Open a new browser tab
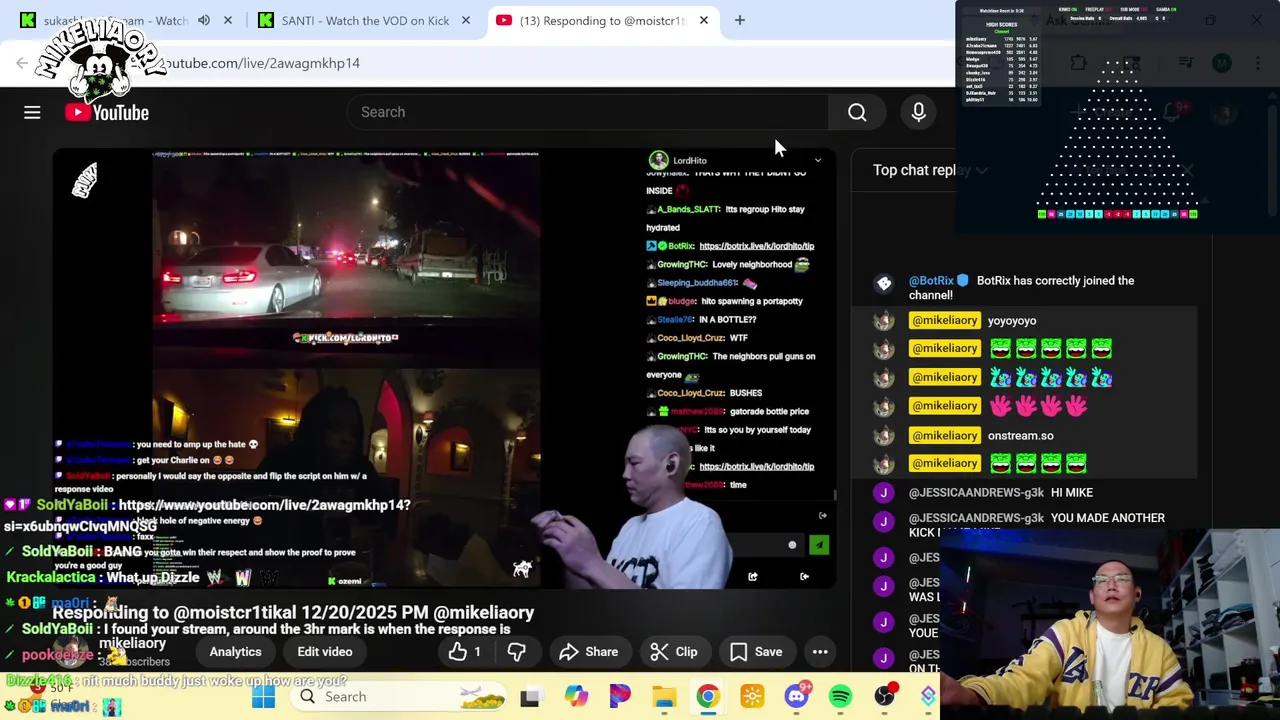 pyautogui.click(x=740, y=20)
